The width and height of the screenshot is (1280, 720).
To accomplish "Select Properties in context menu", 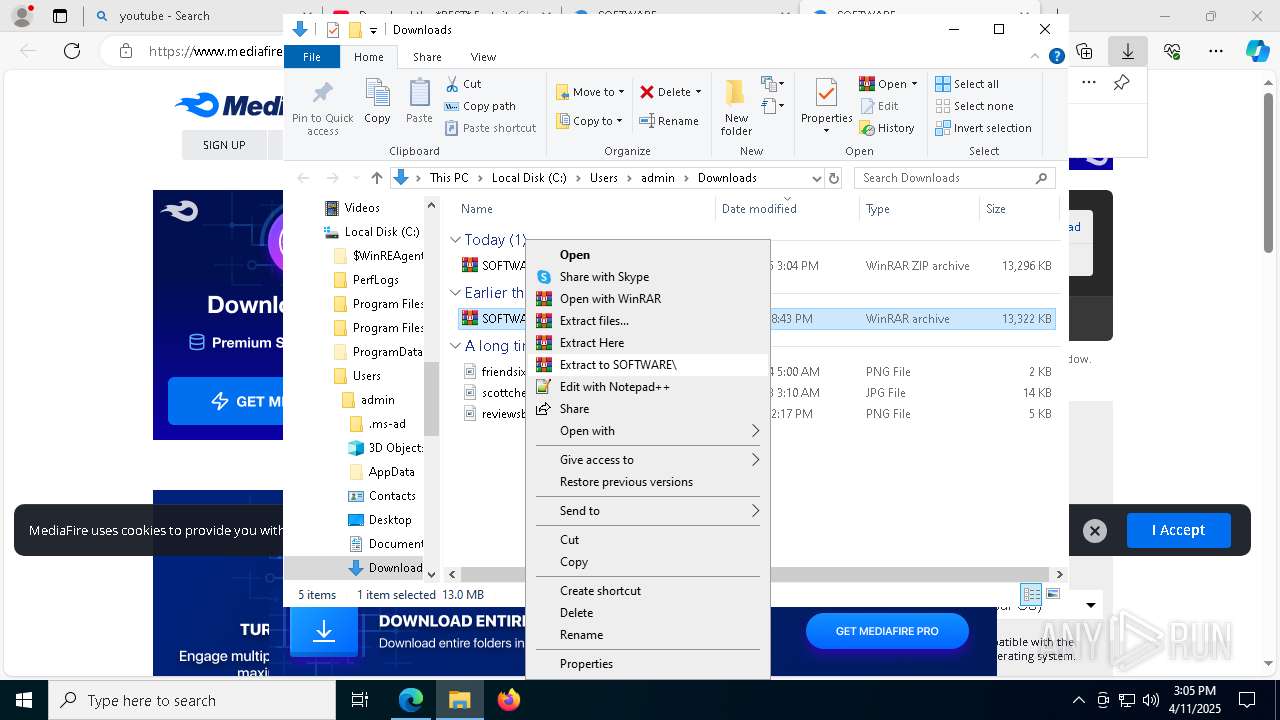I will 648,664.
